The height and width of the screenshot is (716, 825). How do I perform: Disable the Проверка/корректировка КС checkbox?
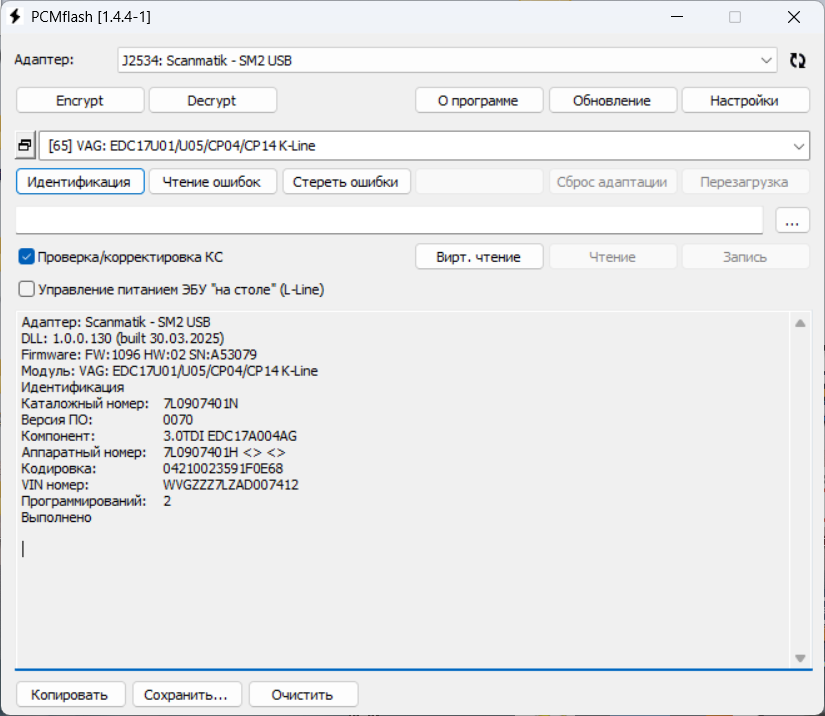click(x=27, y=257)
